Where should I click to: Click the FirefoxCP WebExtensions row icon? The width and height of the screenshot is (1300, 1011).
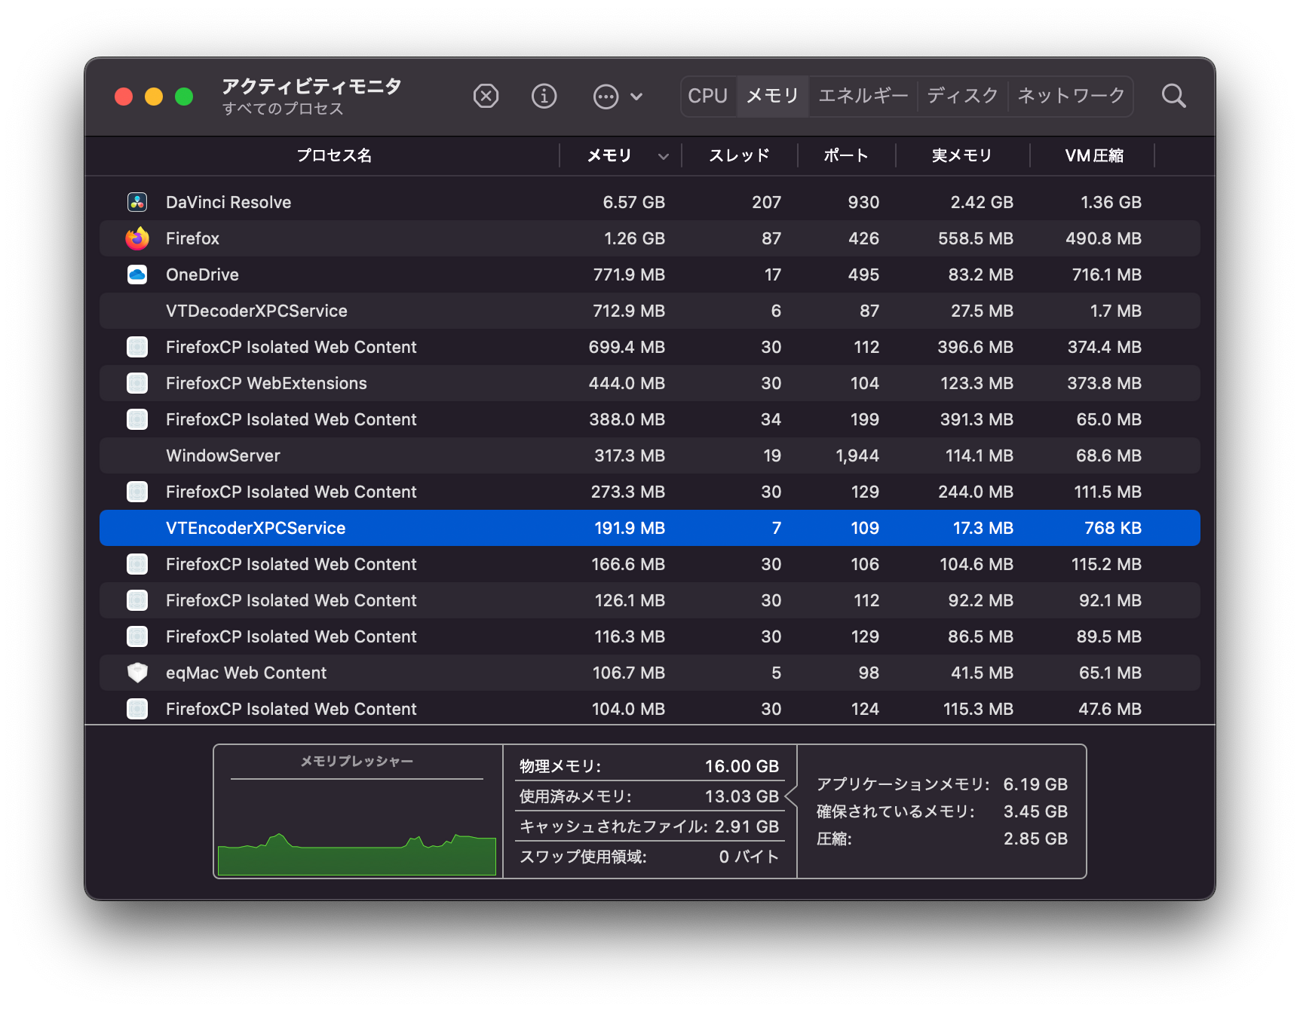[x=137, y=383]
